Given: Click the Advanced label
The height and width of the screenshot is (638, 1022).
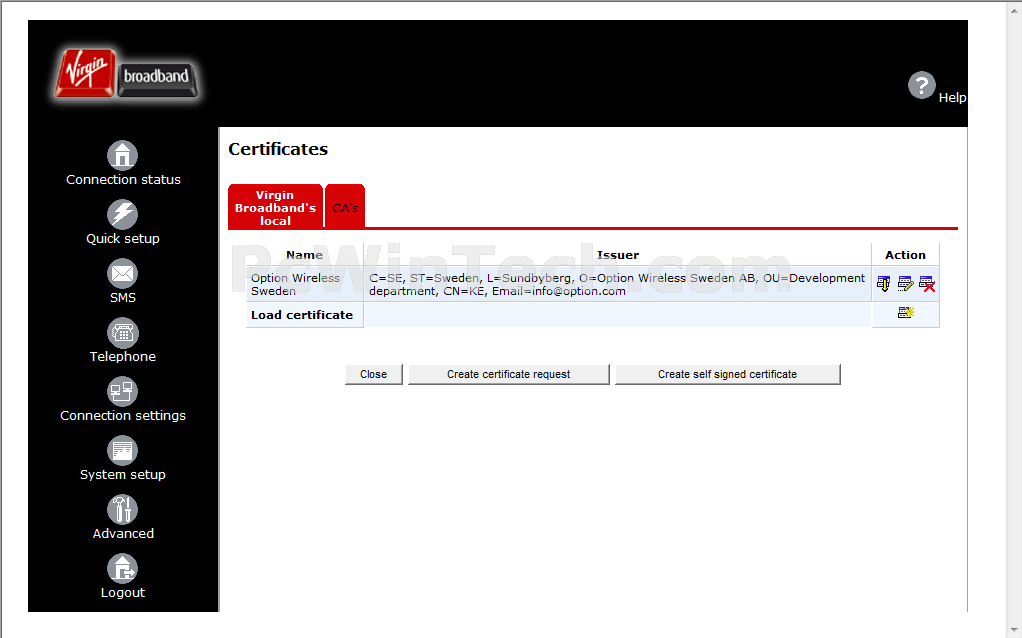Looking at the screenshot, I should coord(123,534).
